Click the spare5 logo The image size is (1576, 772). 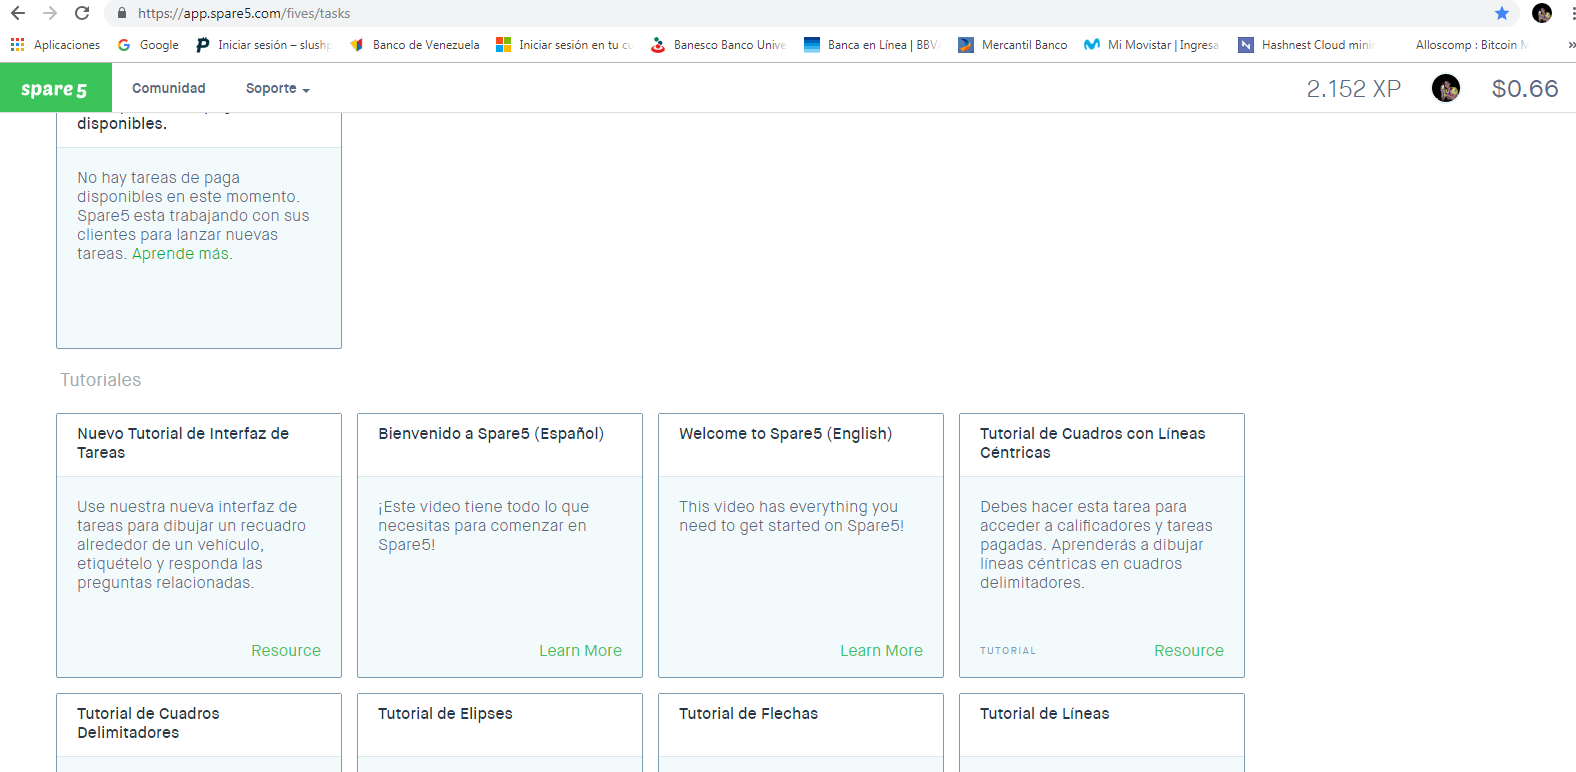[x=55, y=88]
